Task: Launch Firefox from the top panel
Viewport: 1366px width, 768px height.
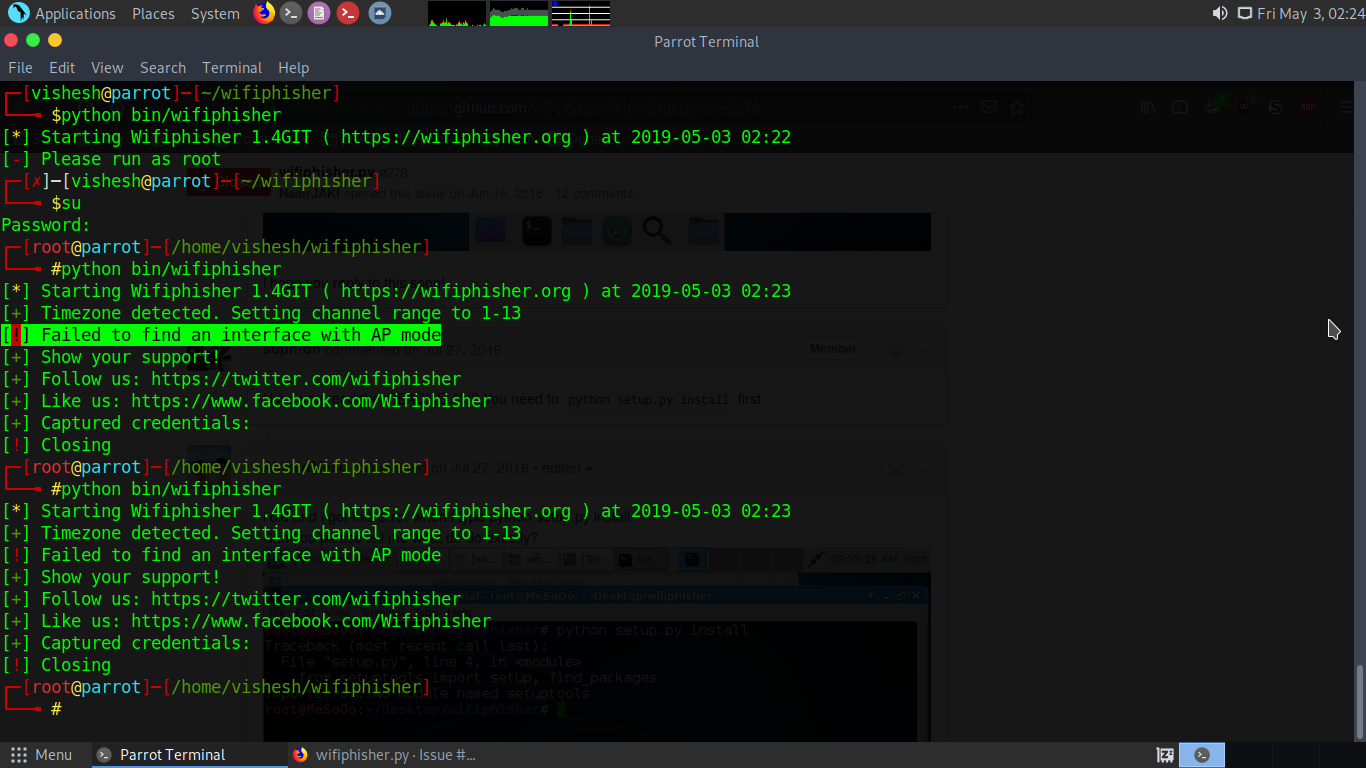Action: point(262,13)
